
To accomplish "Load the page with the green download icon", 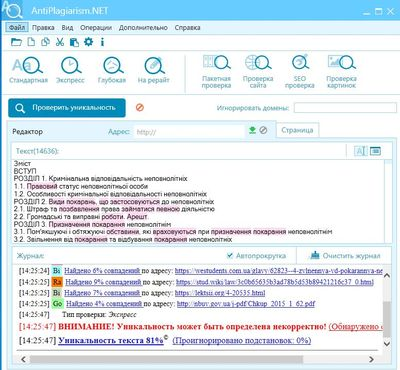I will (252, 130).
